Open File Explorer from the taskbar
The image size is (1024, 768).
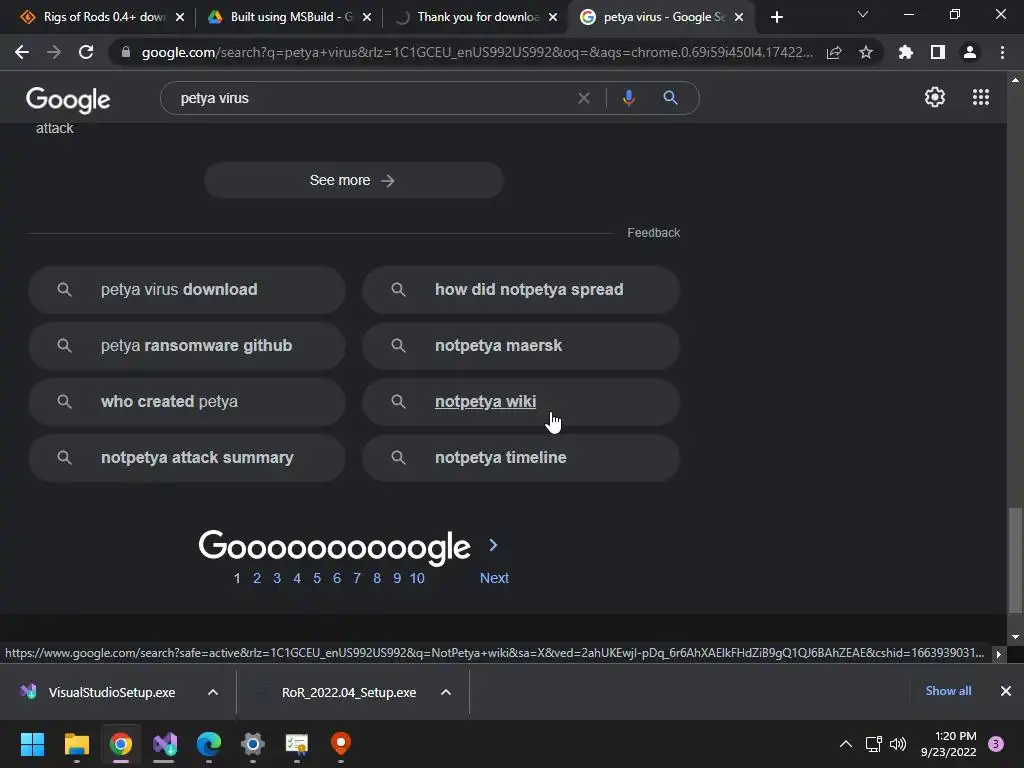click(x=76, y=743)
